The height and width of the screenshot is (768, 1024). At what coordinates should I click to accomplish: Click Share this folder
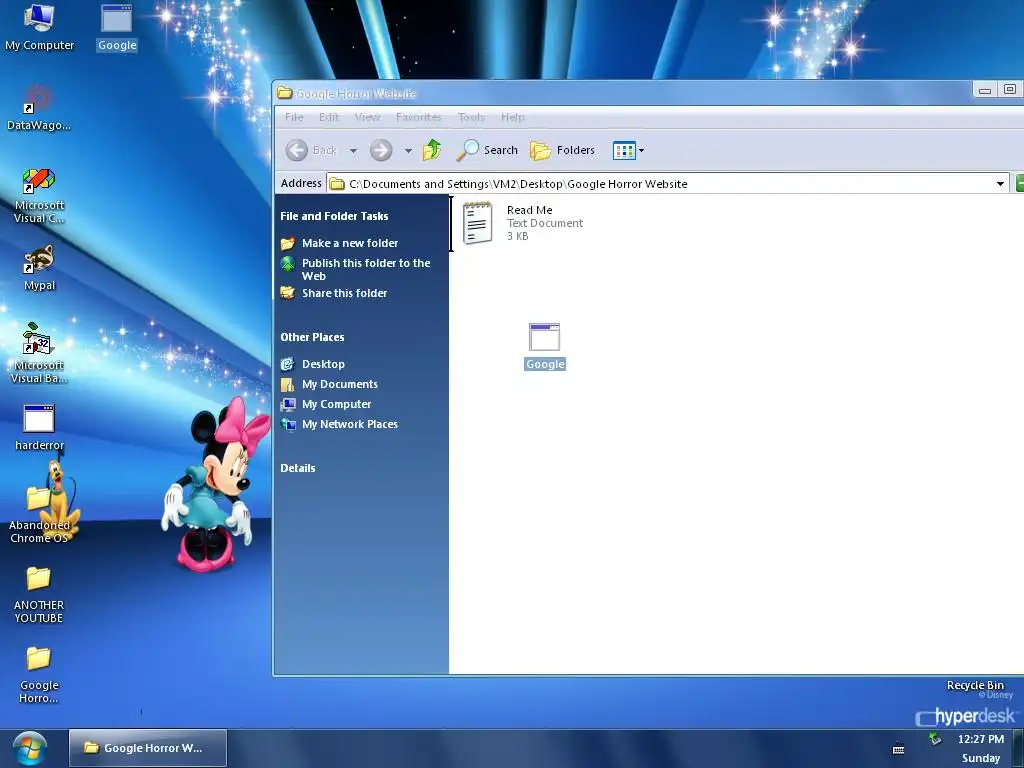click(334, 293)
